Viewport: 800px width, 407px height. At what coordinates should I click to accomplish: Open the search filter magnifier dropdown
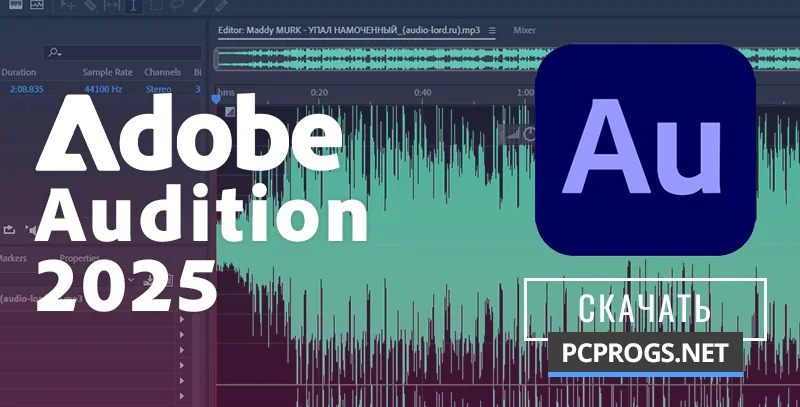tap(55, 52)
